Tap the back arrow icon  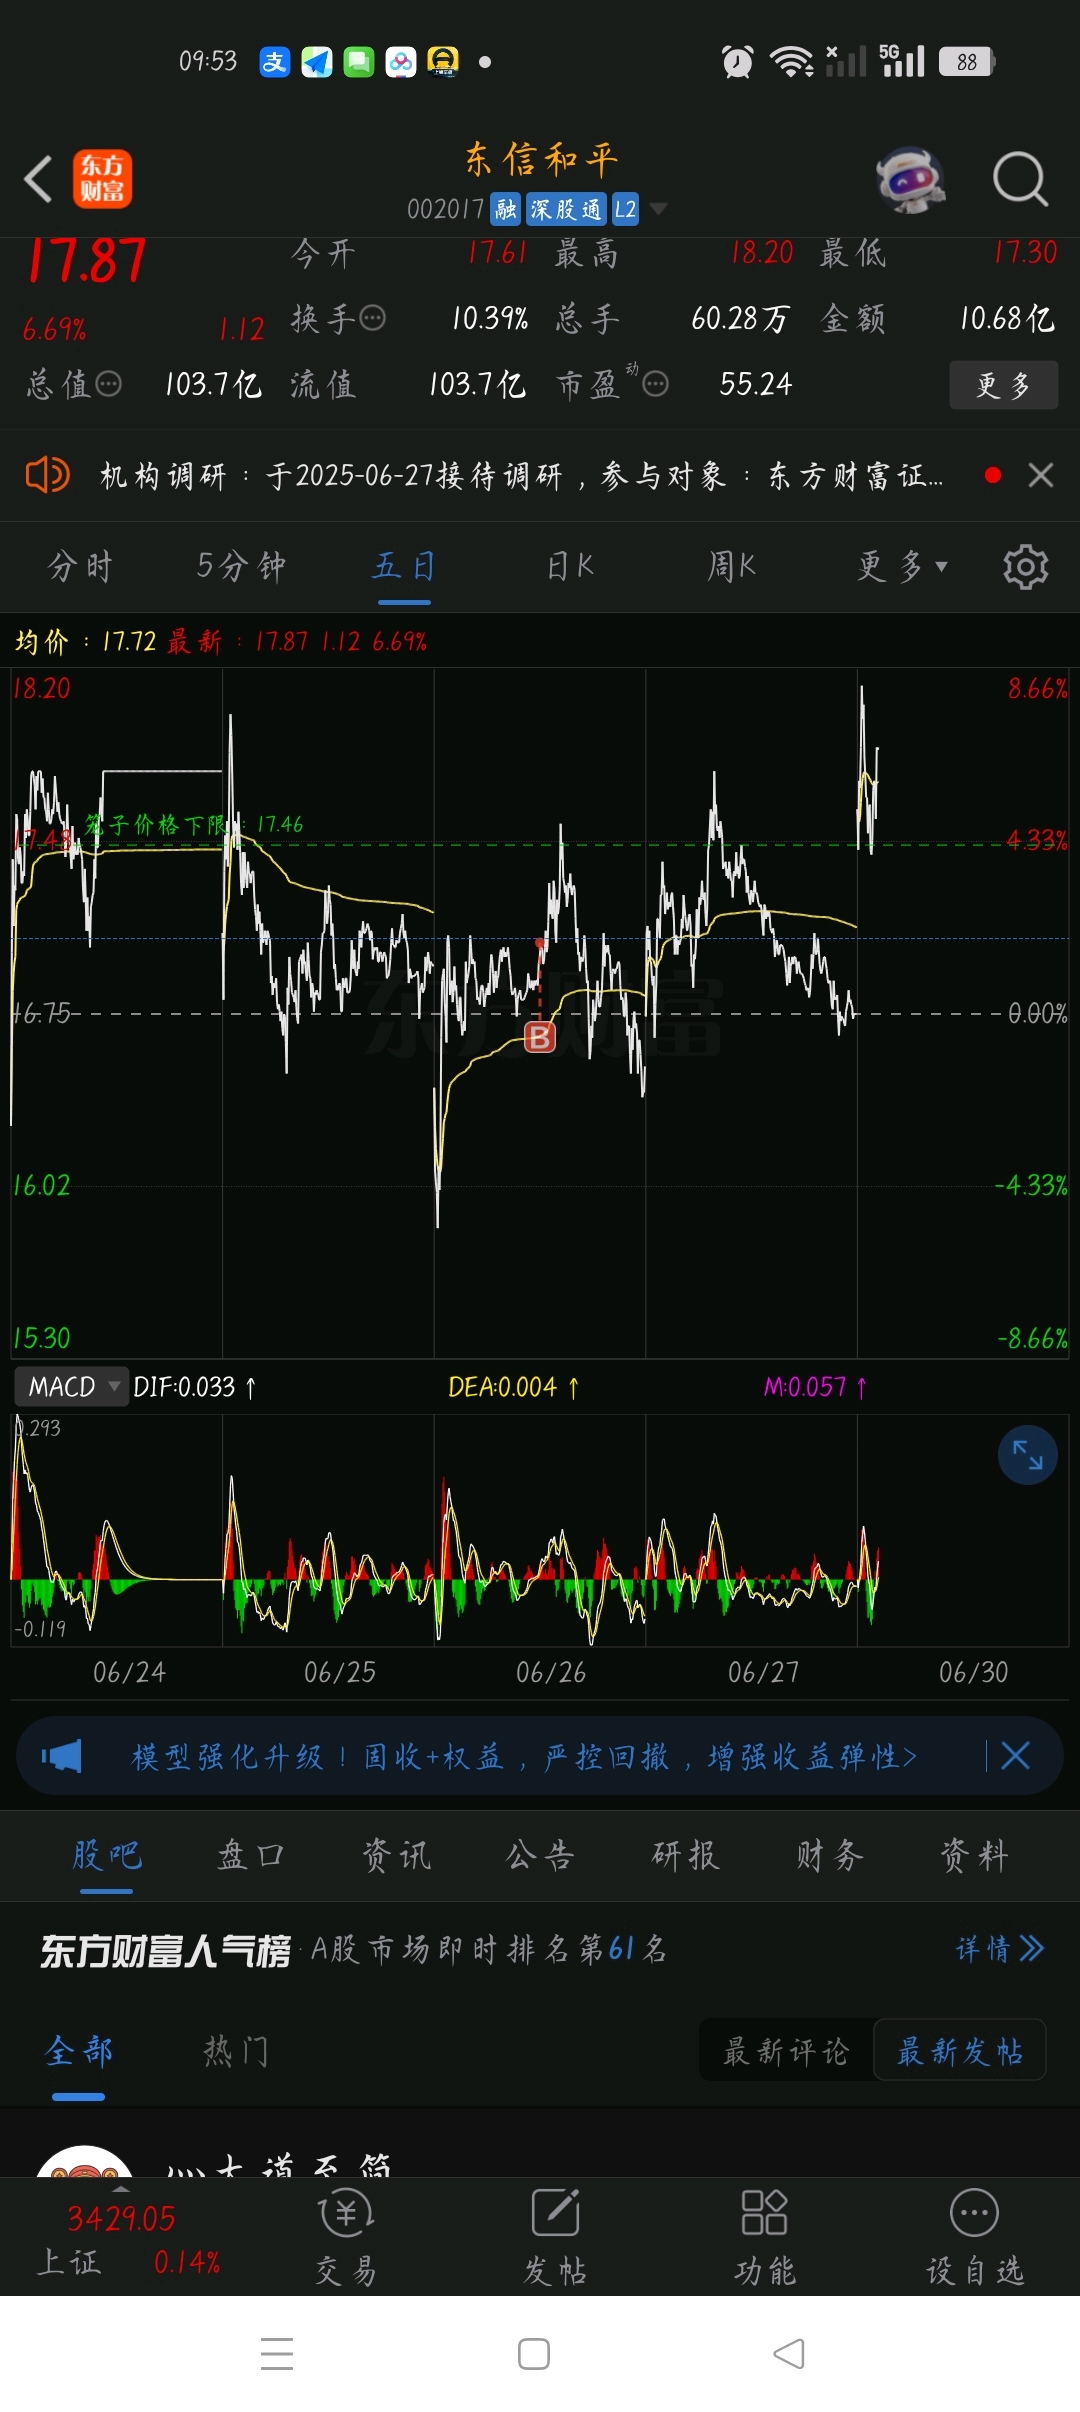click(x=38, y=180)
